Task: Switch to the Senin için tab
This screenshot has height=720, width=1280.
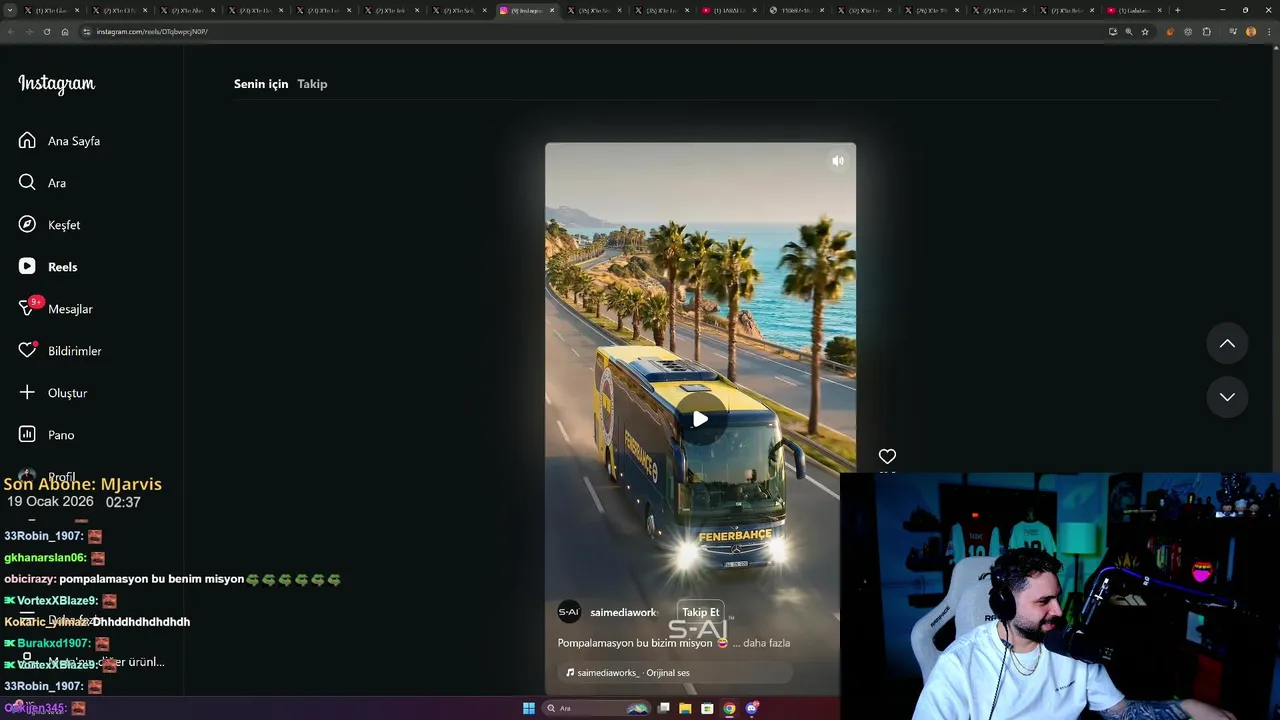Action: point(261,84)
